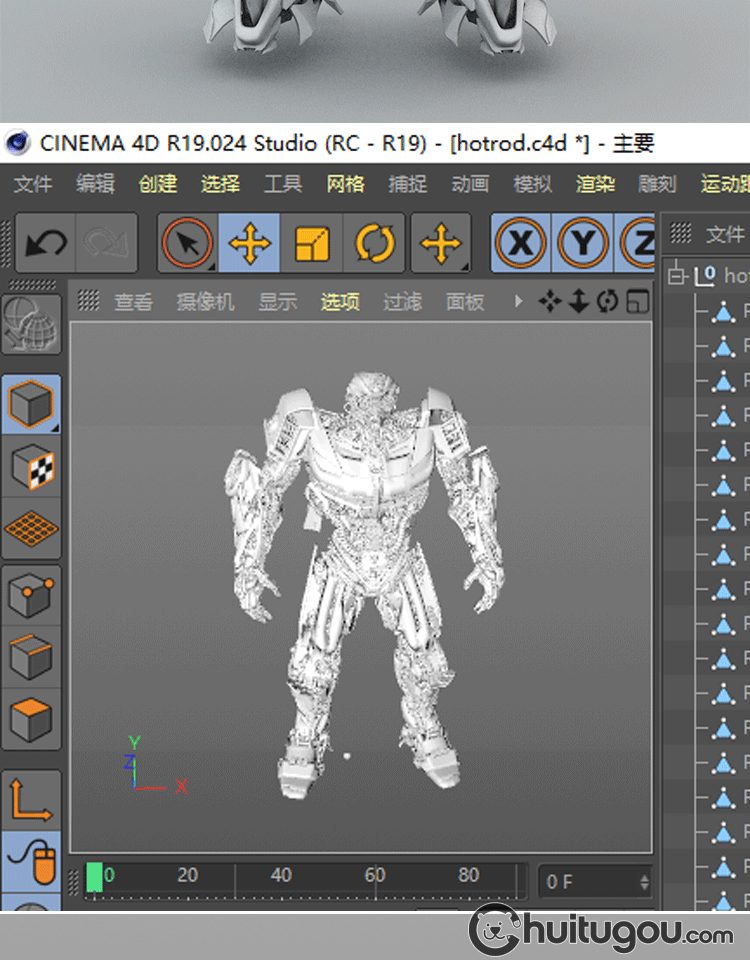Select the Move tool in toolbar
The width and height of the screenshot is (750, 960).
pyautogui.click(x=250, y=243)
